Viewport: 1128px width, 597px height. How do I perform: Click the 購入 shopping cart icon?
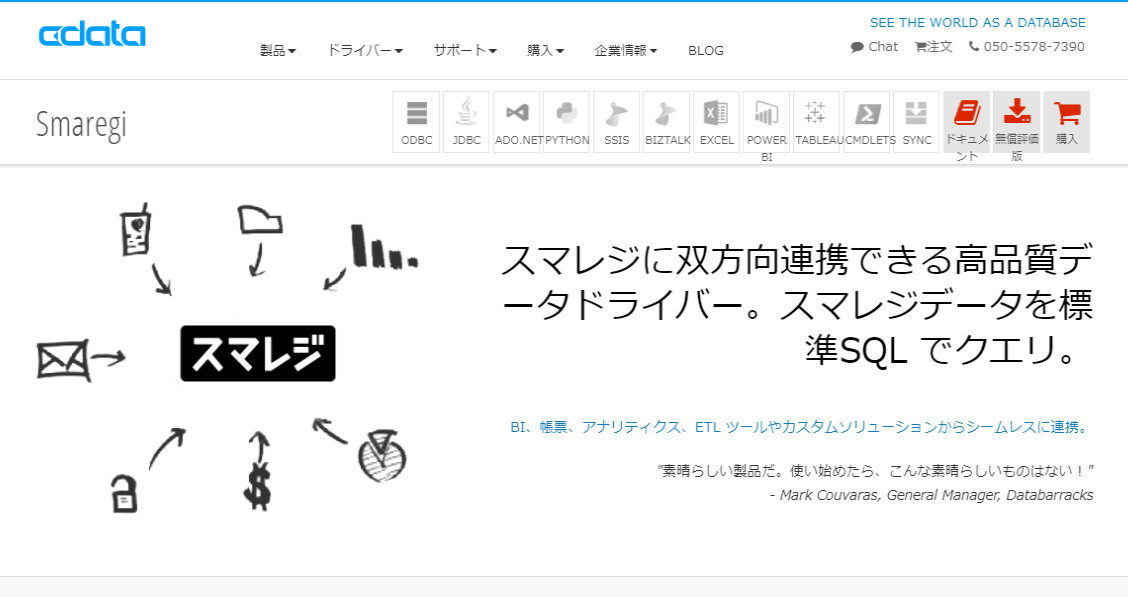tap(1067, 113)
